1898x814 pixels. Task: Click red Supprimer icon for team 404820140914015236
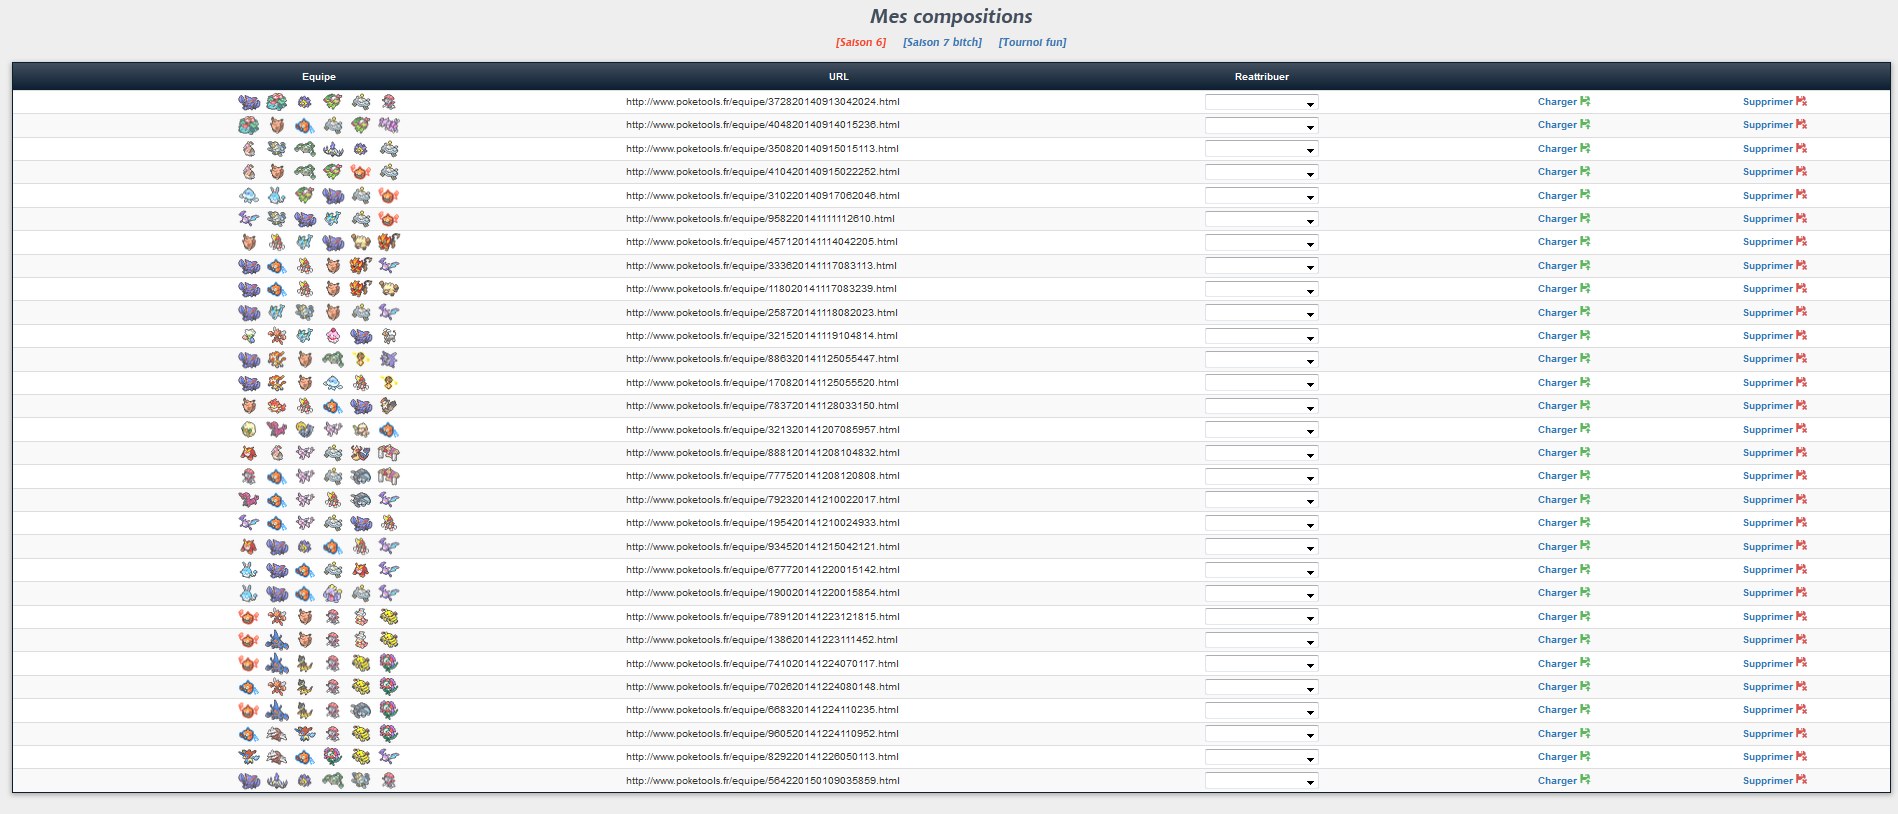pyautogui.click(x=1801, y=124)
